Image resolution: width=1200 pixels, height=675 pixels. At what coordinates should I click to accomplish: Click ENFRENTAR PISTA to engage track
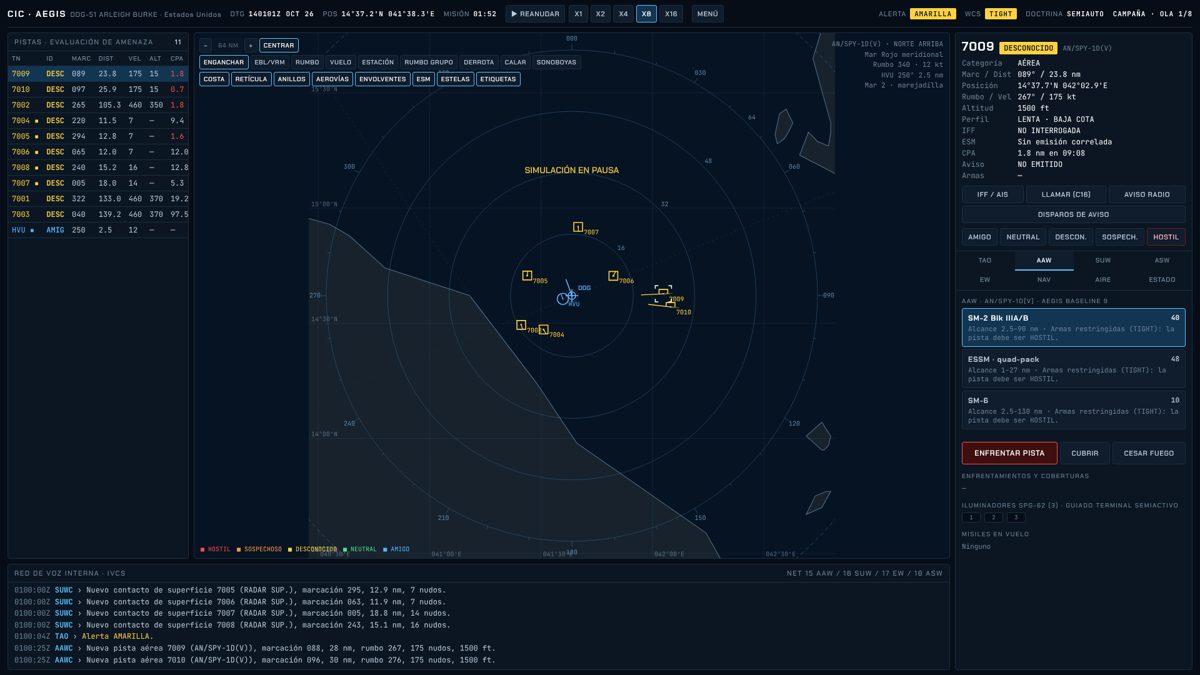pos(1009,453)
